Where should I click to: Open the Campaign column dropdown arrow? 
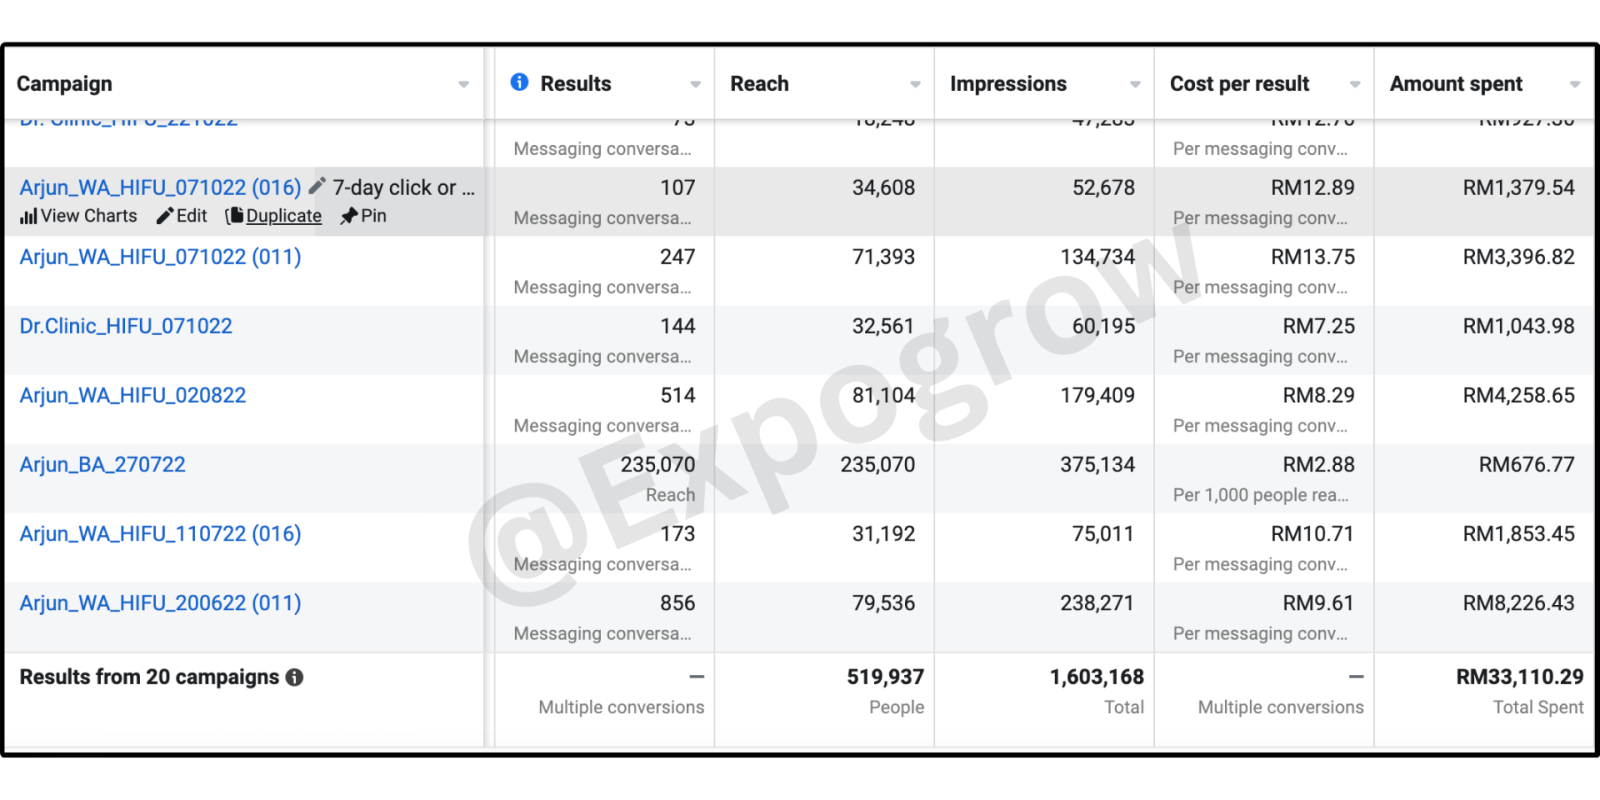click(464, 85)
